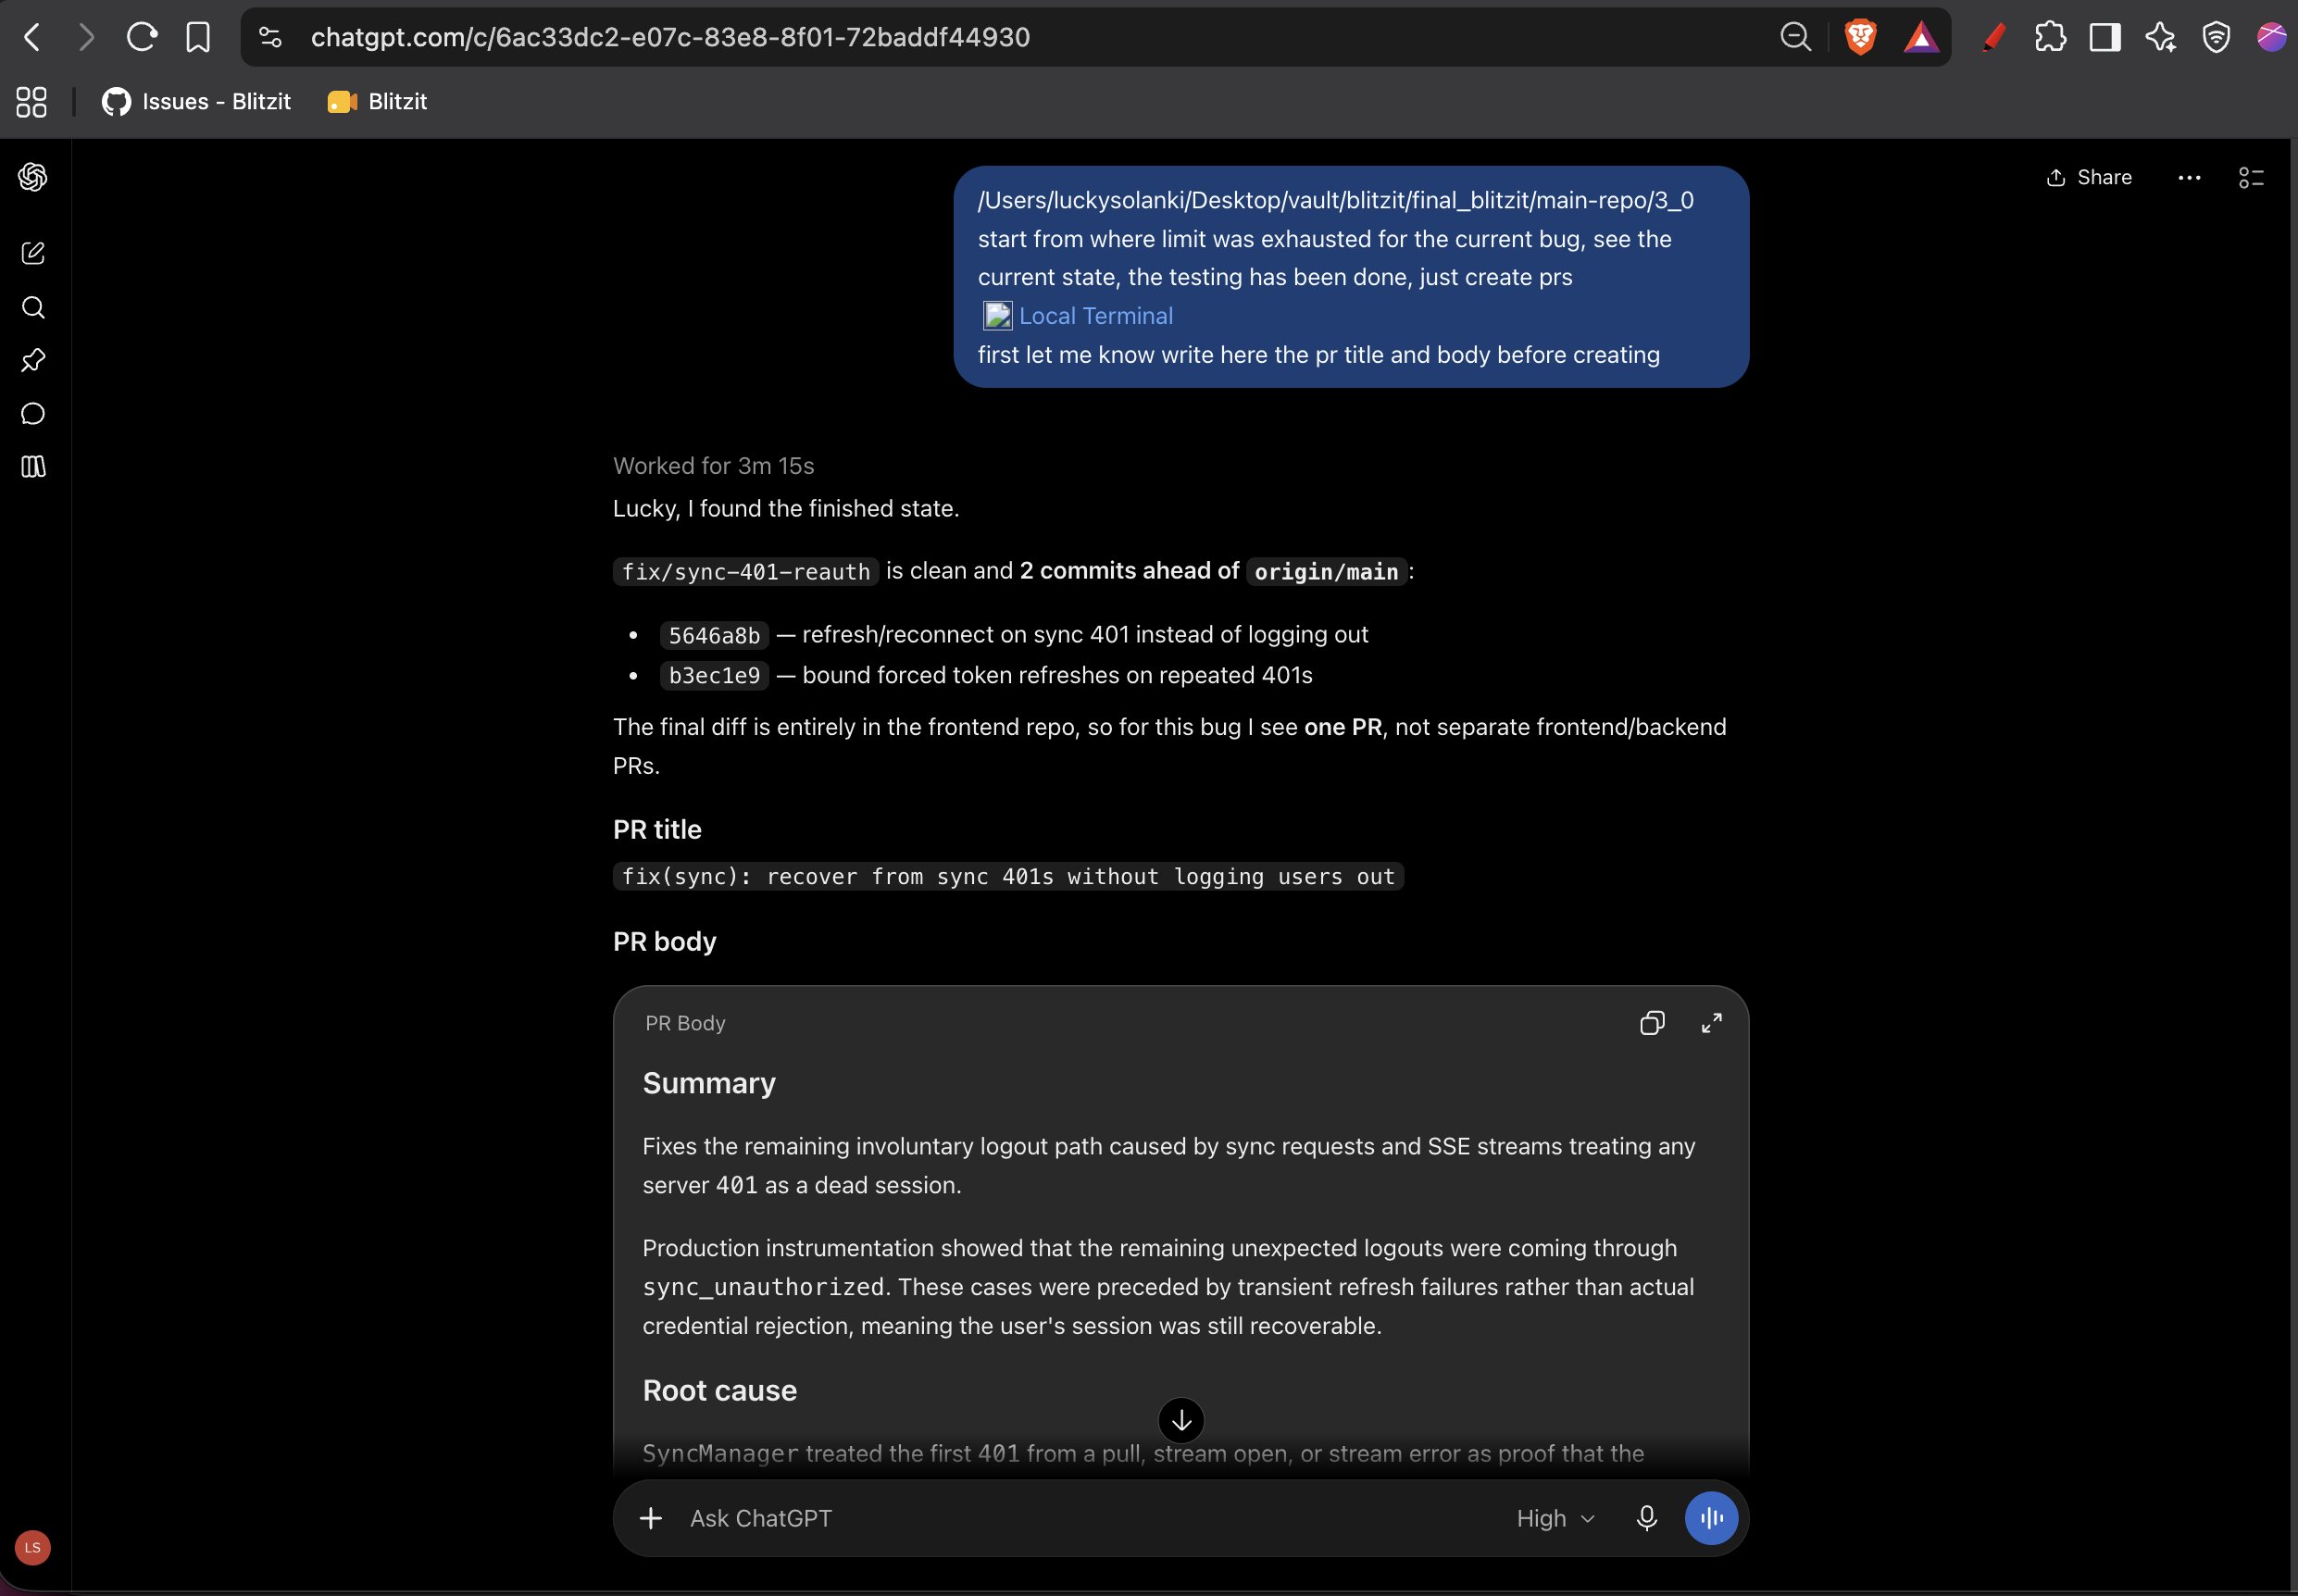Go forward with the browser forward arrow

(x=87, y=38)
